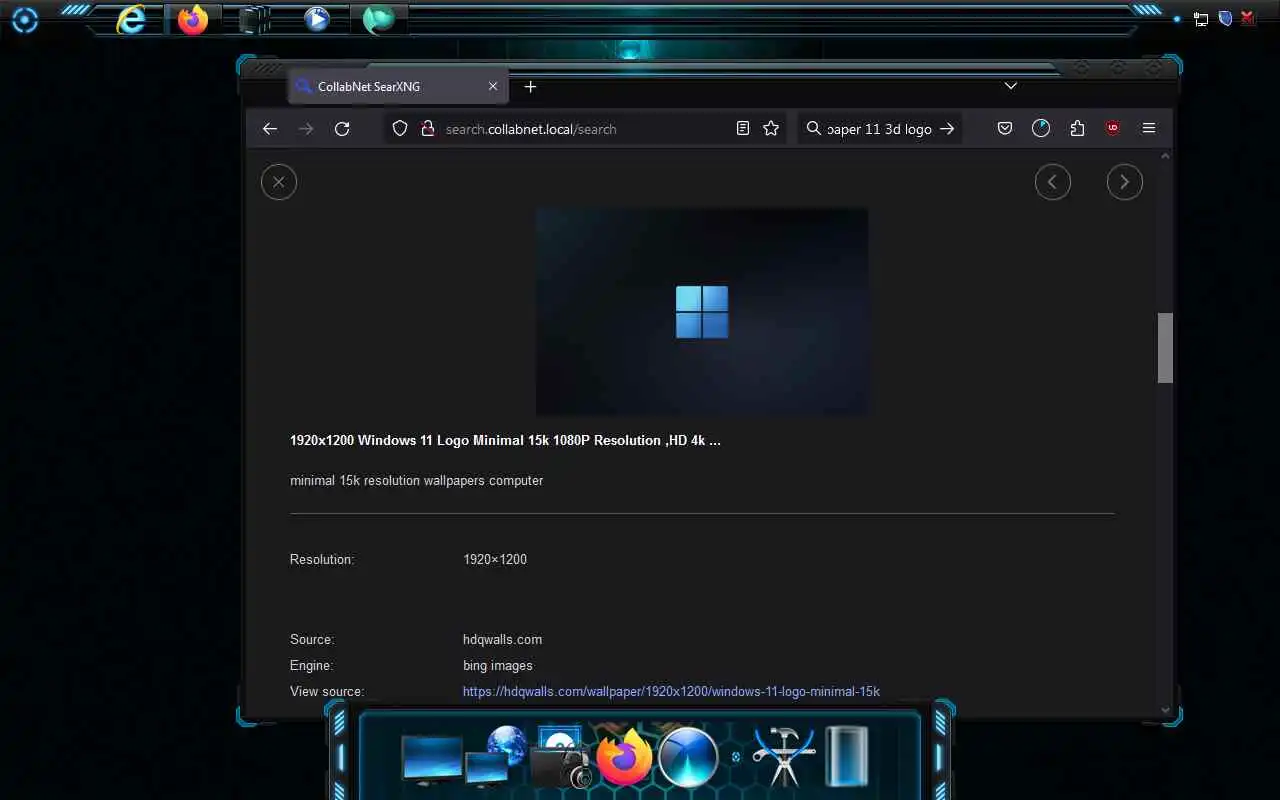This screenshot has height=800, width=1280.
Task: Open a new tab with the plus button
Action: click(x=531, y=87)
